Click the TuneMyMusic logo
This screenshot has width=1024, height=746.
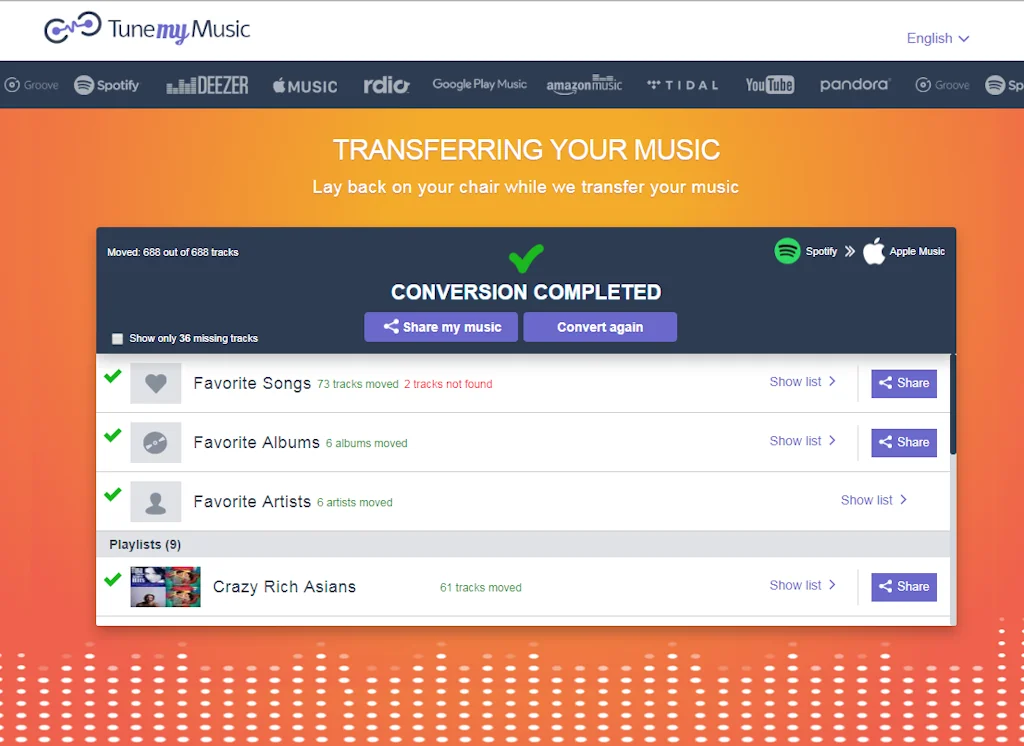click(146, 30)
